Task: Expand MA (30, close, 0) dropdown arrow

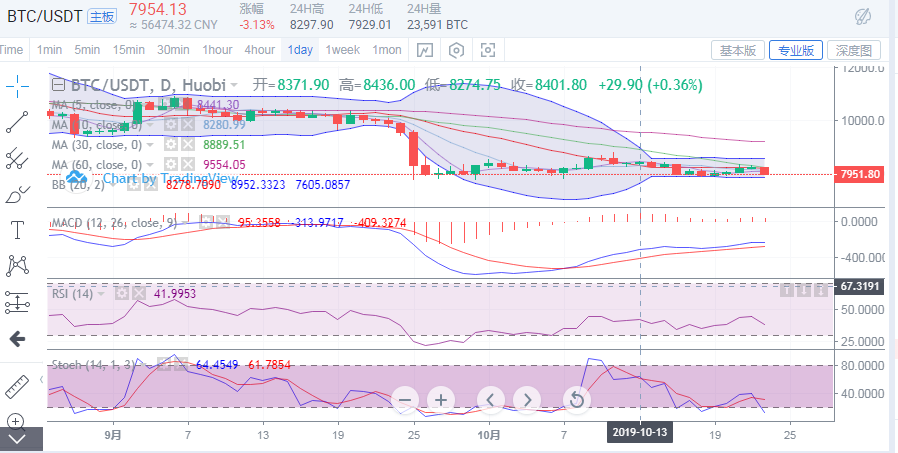Action: (150, 145)
